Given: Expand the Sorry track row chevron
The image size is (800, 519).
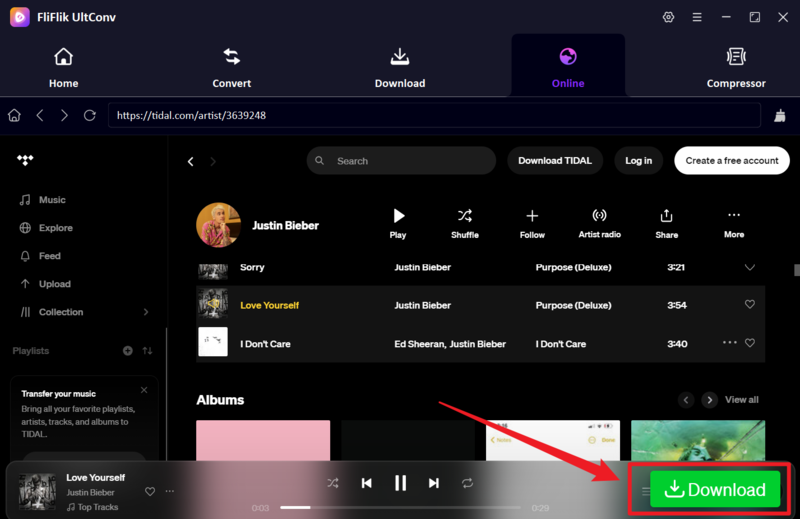Looking at the screenshot, I should pyautogui.click(x=749, y=267).
